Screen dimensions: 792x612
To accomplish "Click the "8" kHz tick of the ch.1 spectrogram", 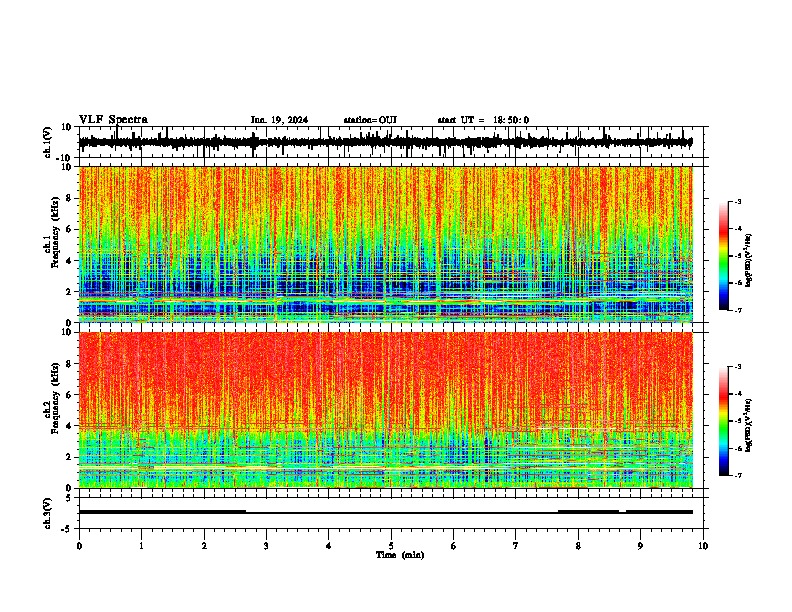I will (x=70, y=198).
